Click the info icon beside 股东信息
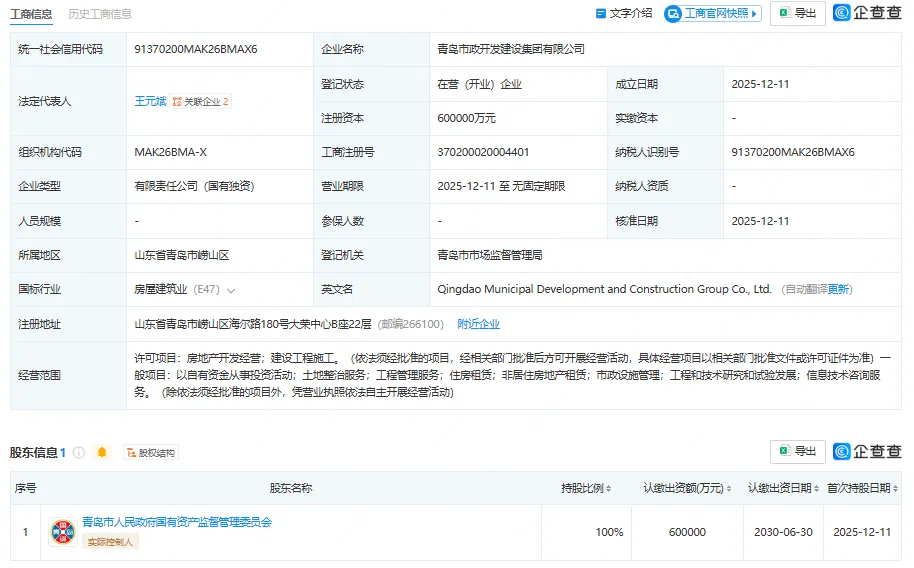The height and width of the screenshot is (568, 914). point(79,453)
